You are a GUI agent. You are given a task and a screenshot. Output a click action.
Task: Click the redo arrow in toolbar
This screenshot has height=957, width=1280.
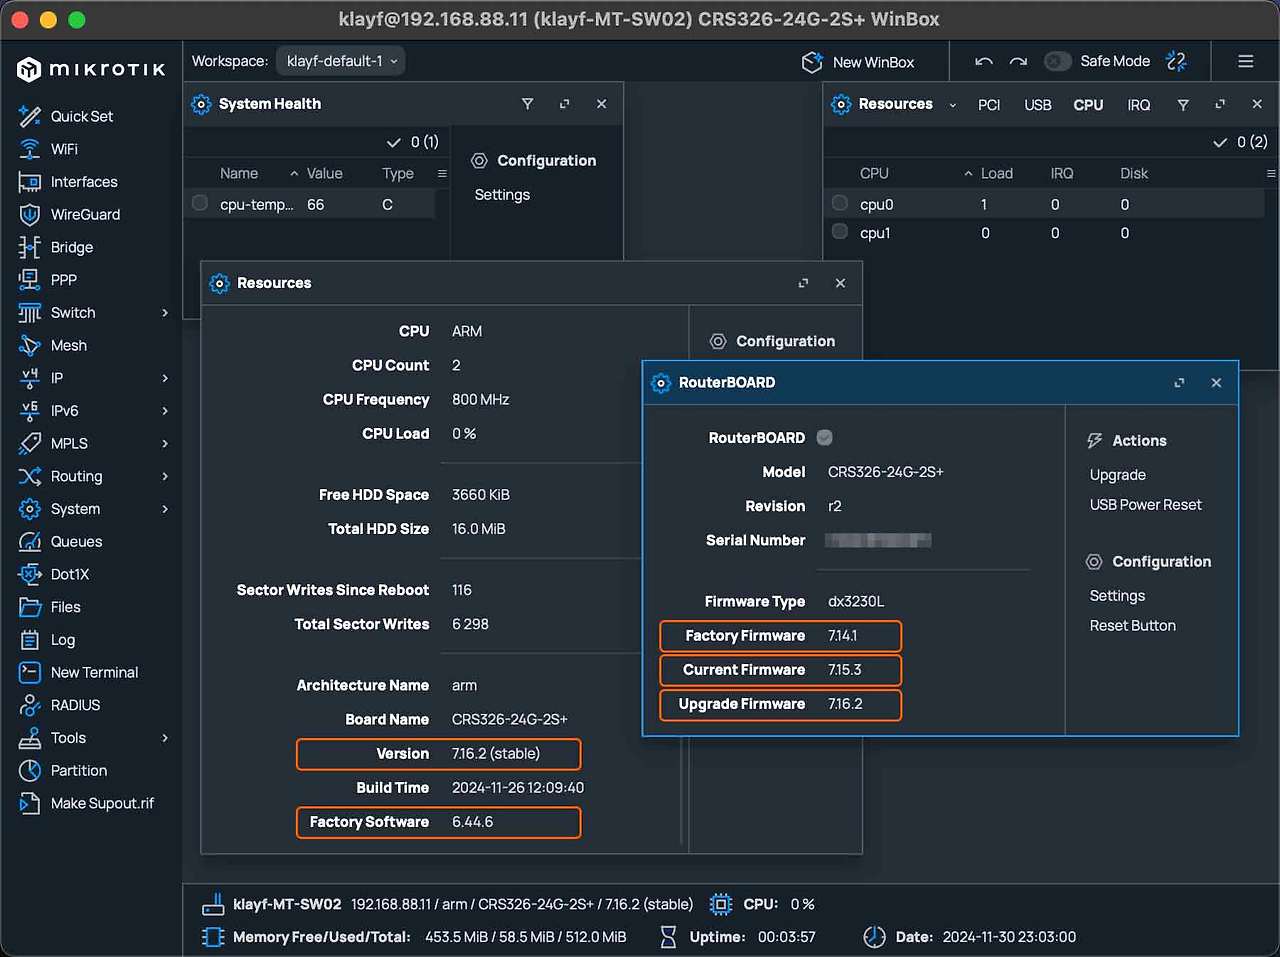point(1018,61)
